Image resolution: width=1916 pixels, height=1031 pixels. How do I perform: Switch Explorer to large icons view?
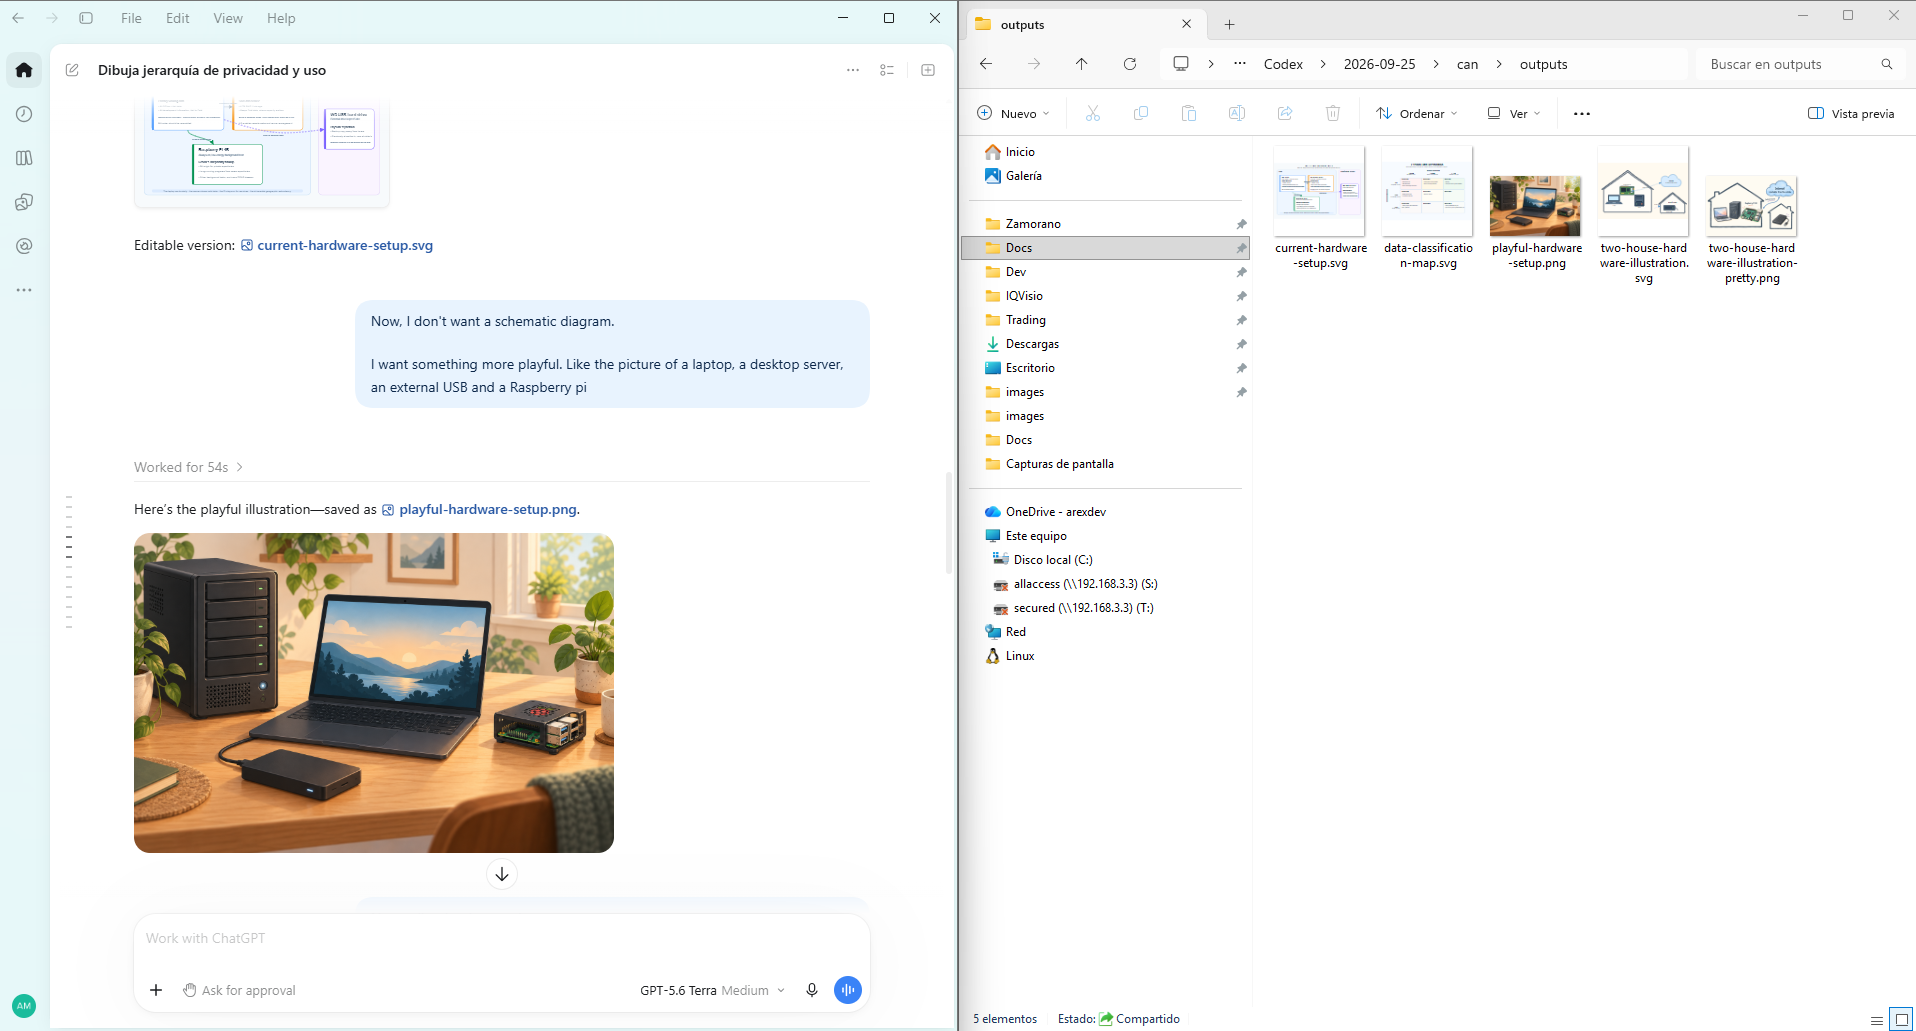1901,1020
